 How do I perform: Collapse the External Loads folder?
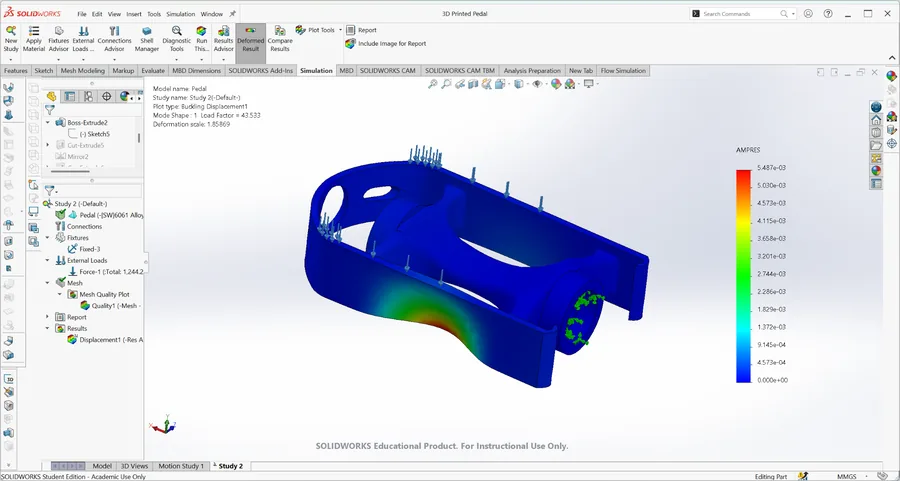point(48,261)
